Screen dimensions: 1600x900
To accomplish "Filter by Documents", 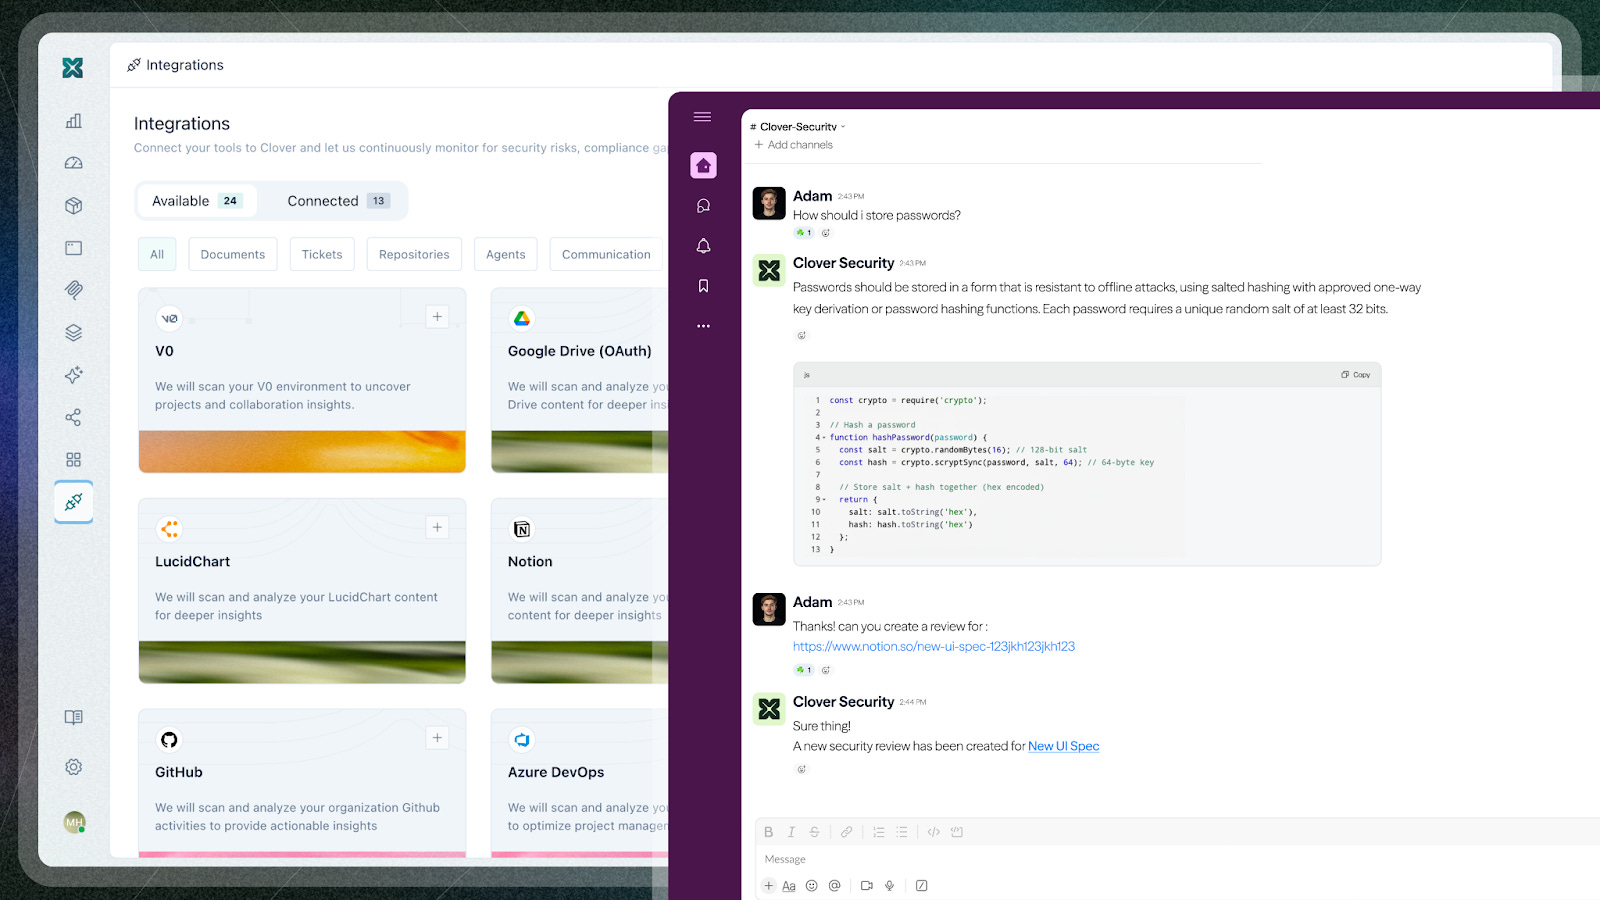I will 233,254.
